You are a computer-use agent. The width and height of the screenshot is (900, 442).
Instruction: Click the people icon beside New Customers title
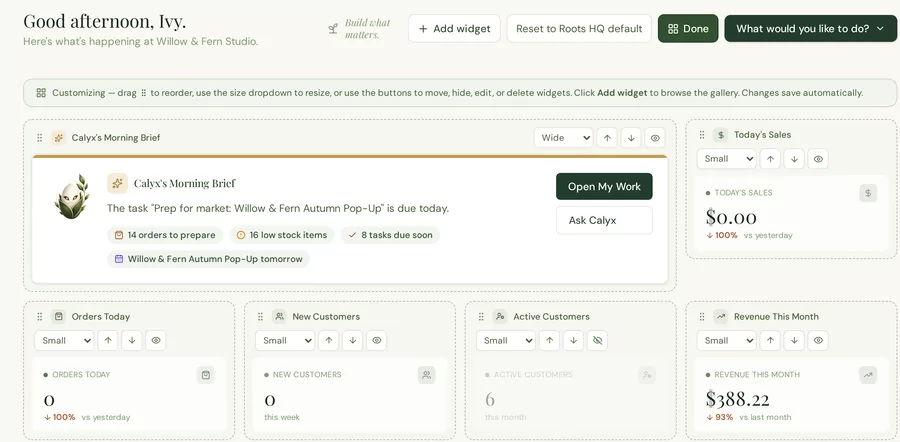pos(279,317)
